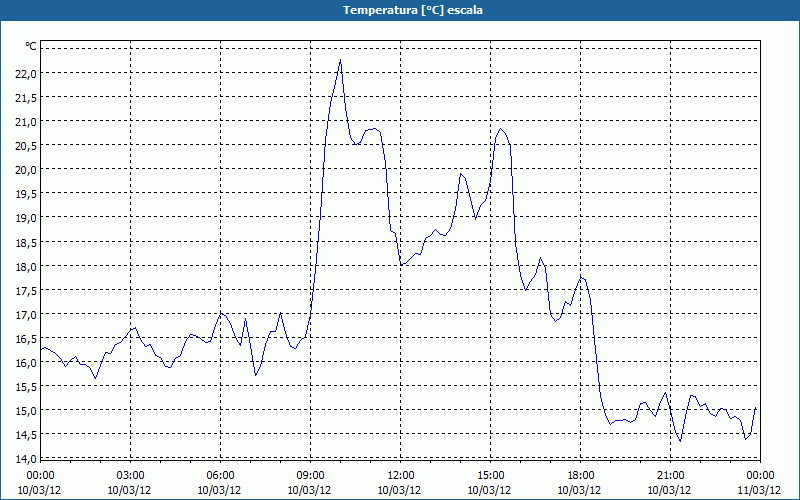The height and width of the screenshot is (500, 800).
Task: Click the 15:00 time label
Action: coord(490,476)
